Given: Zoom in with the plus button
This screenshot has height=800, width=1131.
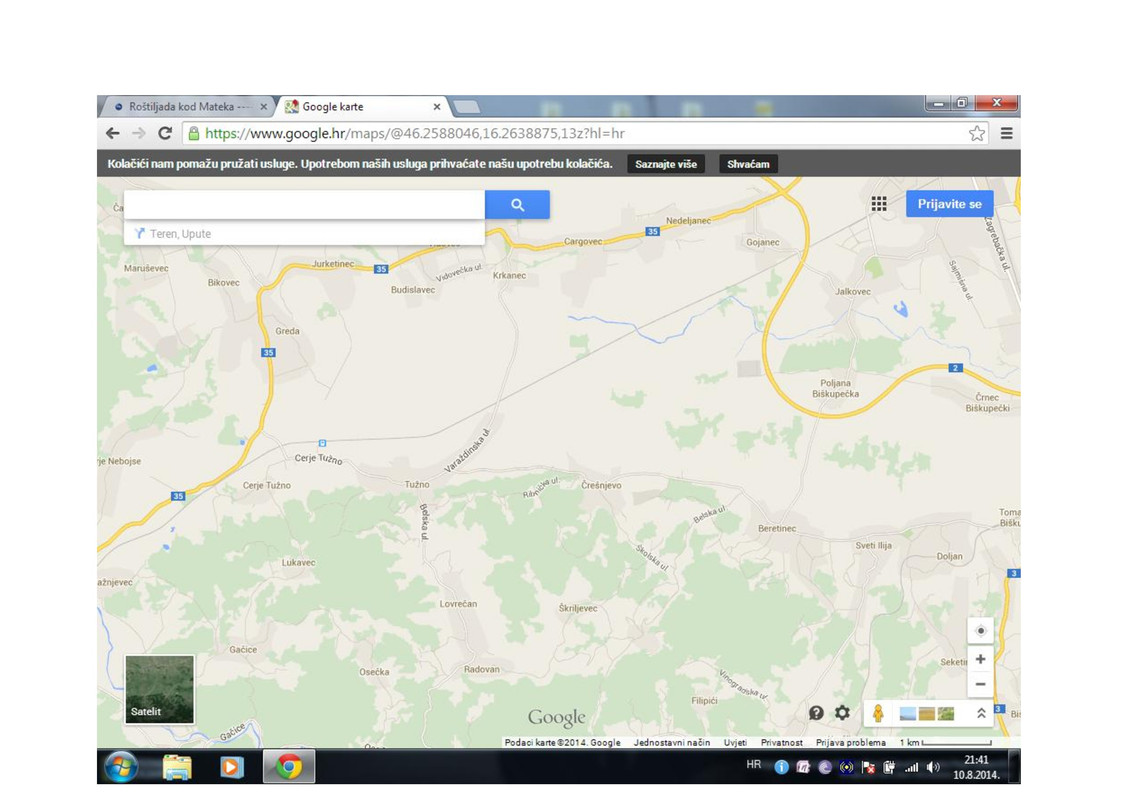Looking at the screenshot, I should pyautogui.click(x=980, y=659).
